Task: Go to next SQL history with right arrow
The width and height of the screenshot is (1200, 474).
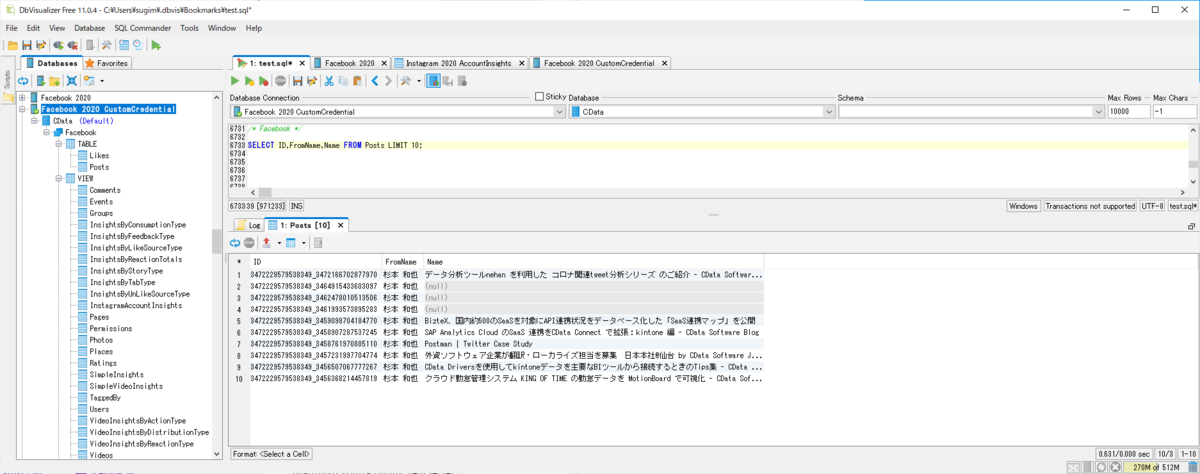Action: [388, 80]
